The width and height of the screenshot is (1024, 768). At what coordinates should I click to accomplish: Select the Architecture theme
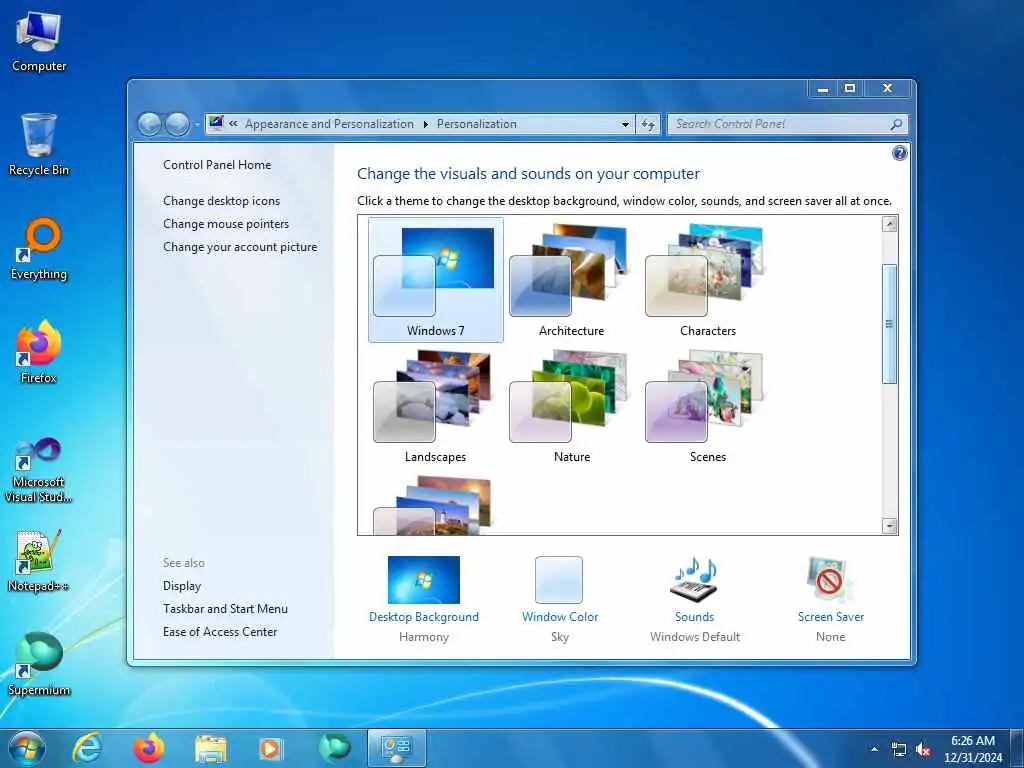click(571, 280)
